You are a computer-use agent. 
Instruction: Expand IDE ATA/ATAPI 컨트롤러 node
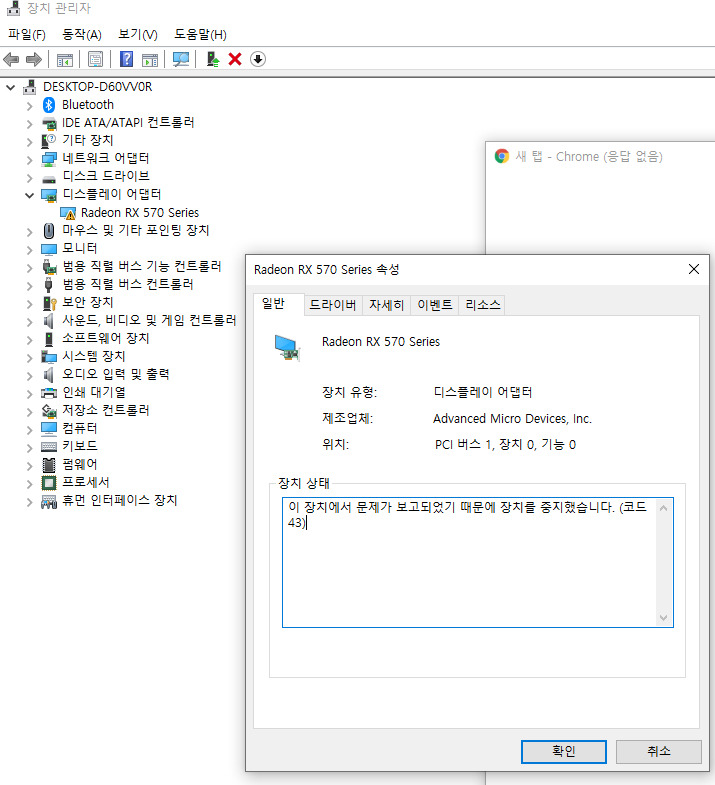pos(30,124)
